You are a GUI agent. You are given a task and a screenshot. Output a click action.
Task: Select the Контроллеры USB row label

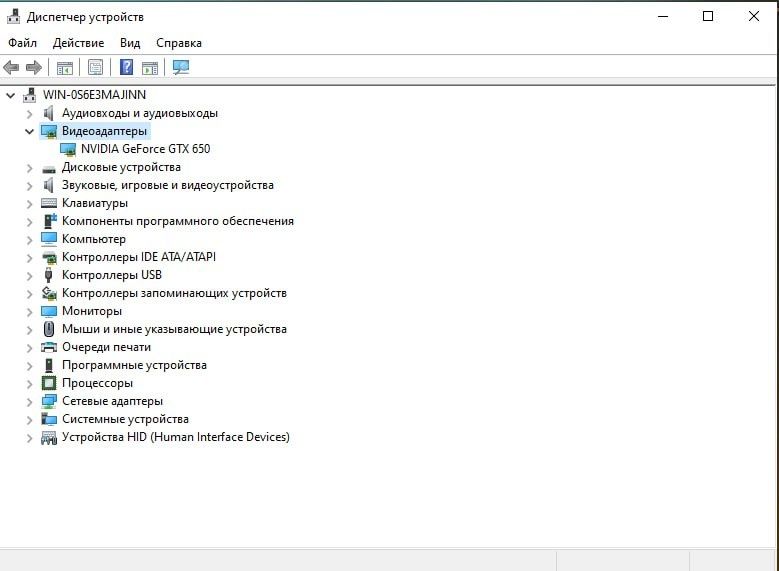click(112, 275)
